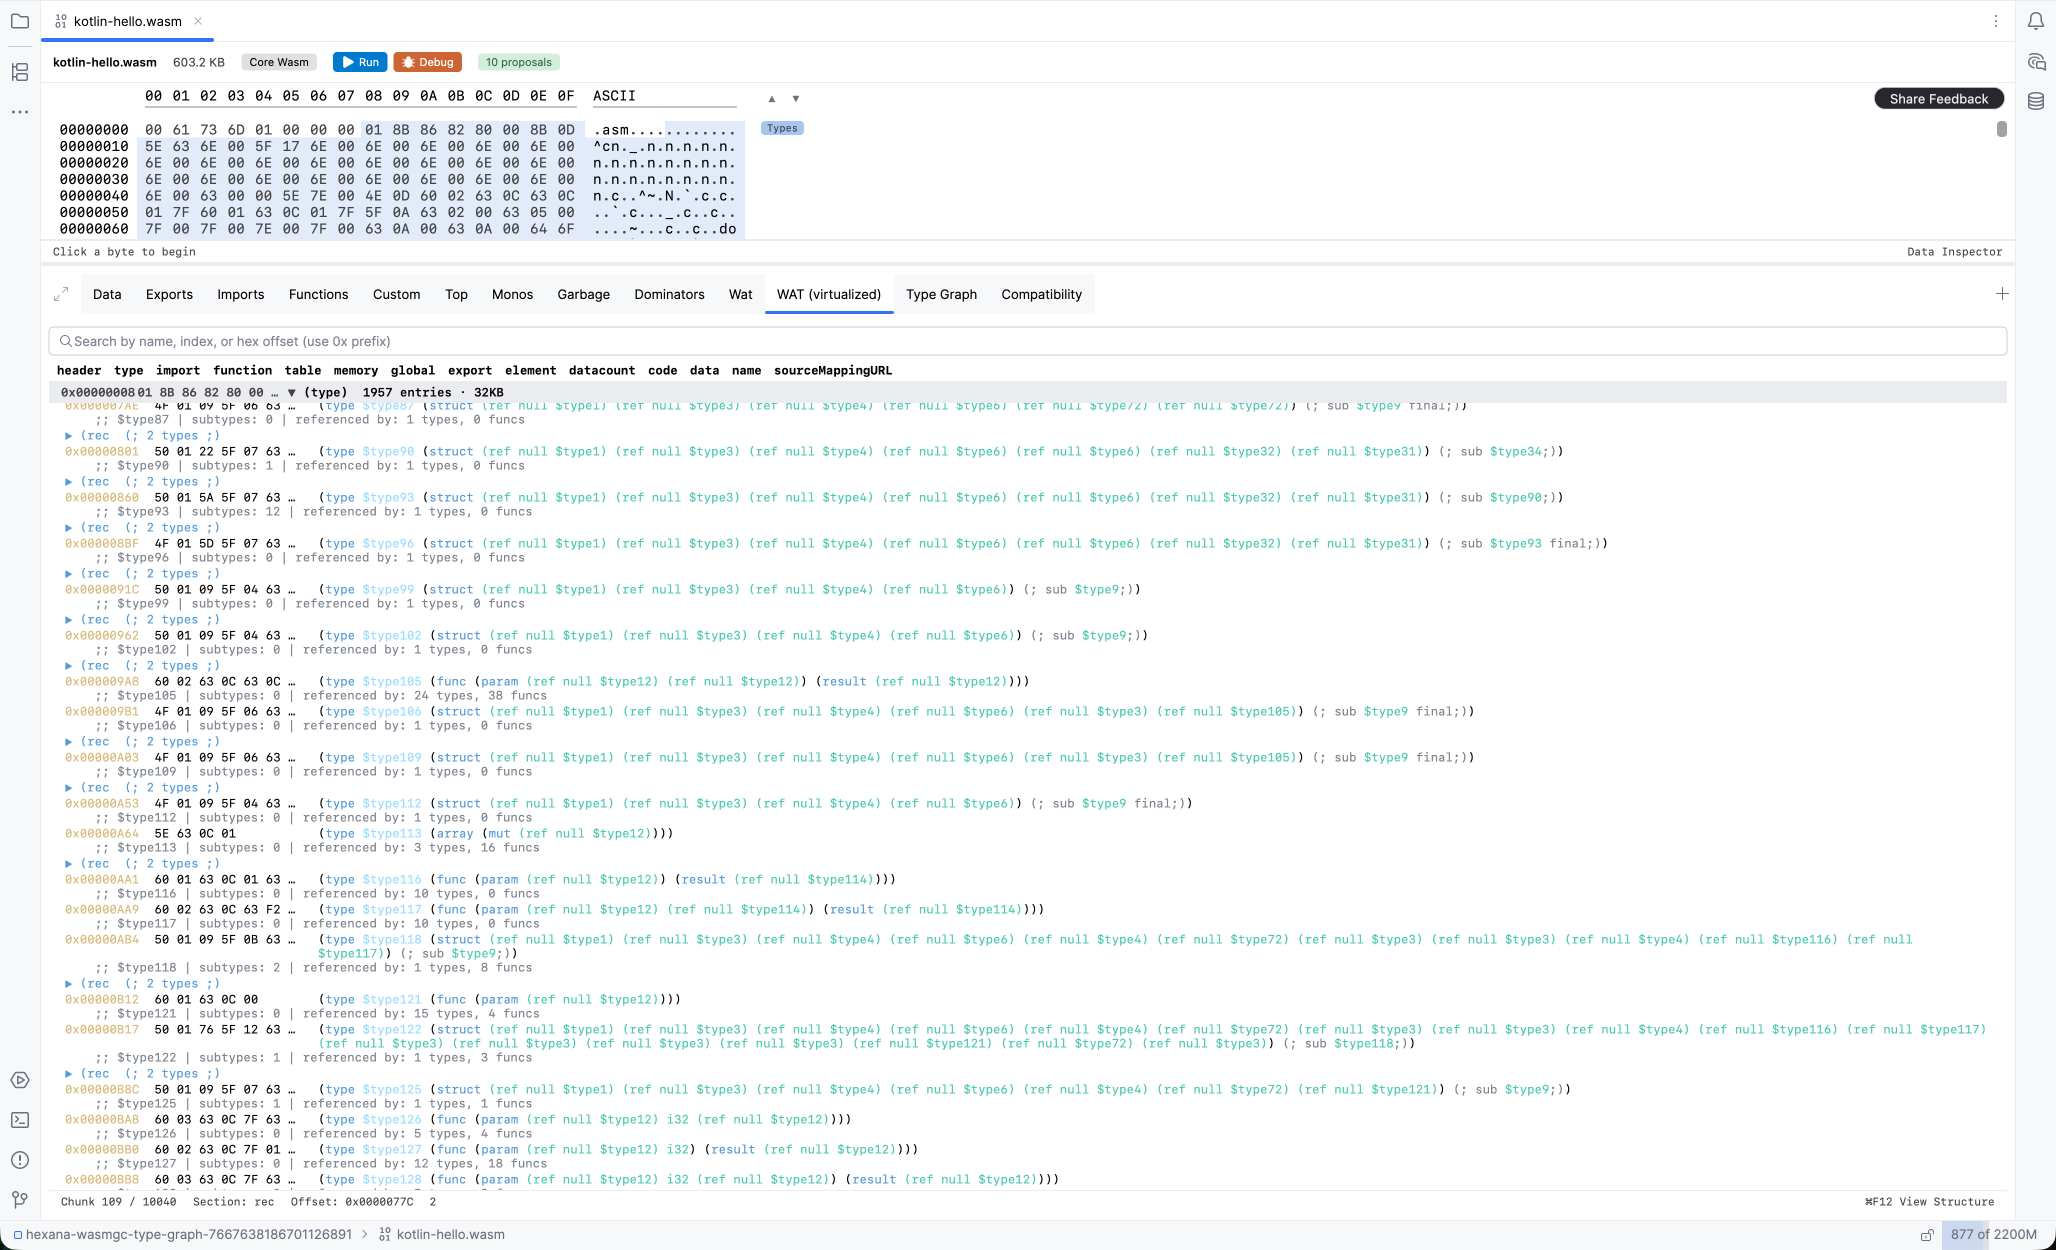Focus the search by name or offset field
Viewport: 2056px width, 1250px height.
tap(1027, 341)
